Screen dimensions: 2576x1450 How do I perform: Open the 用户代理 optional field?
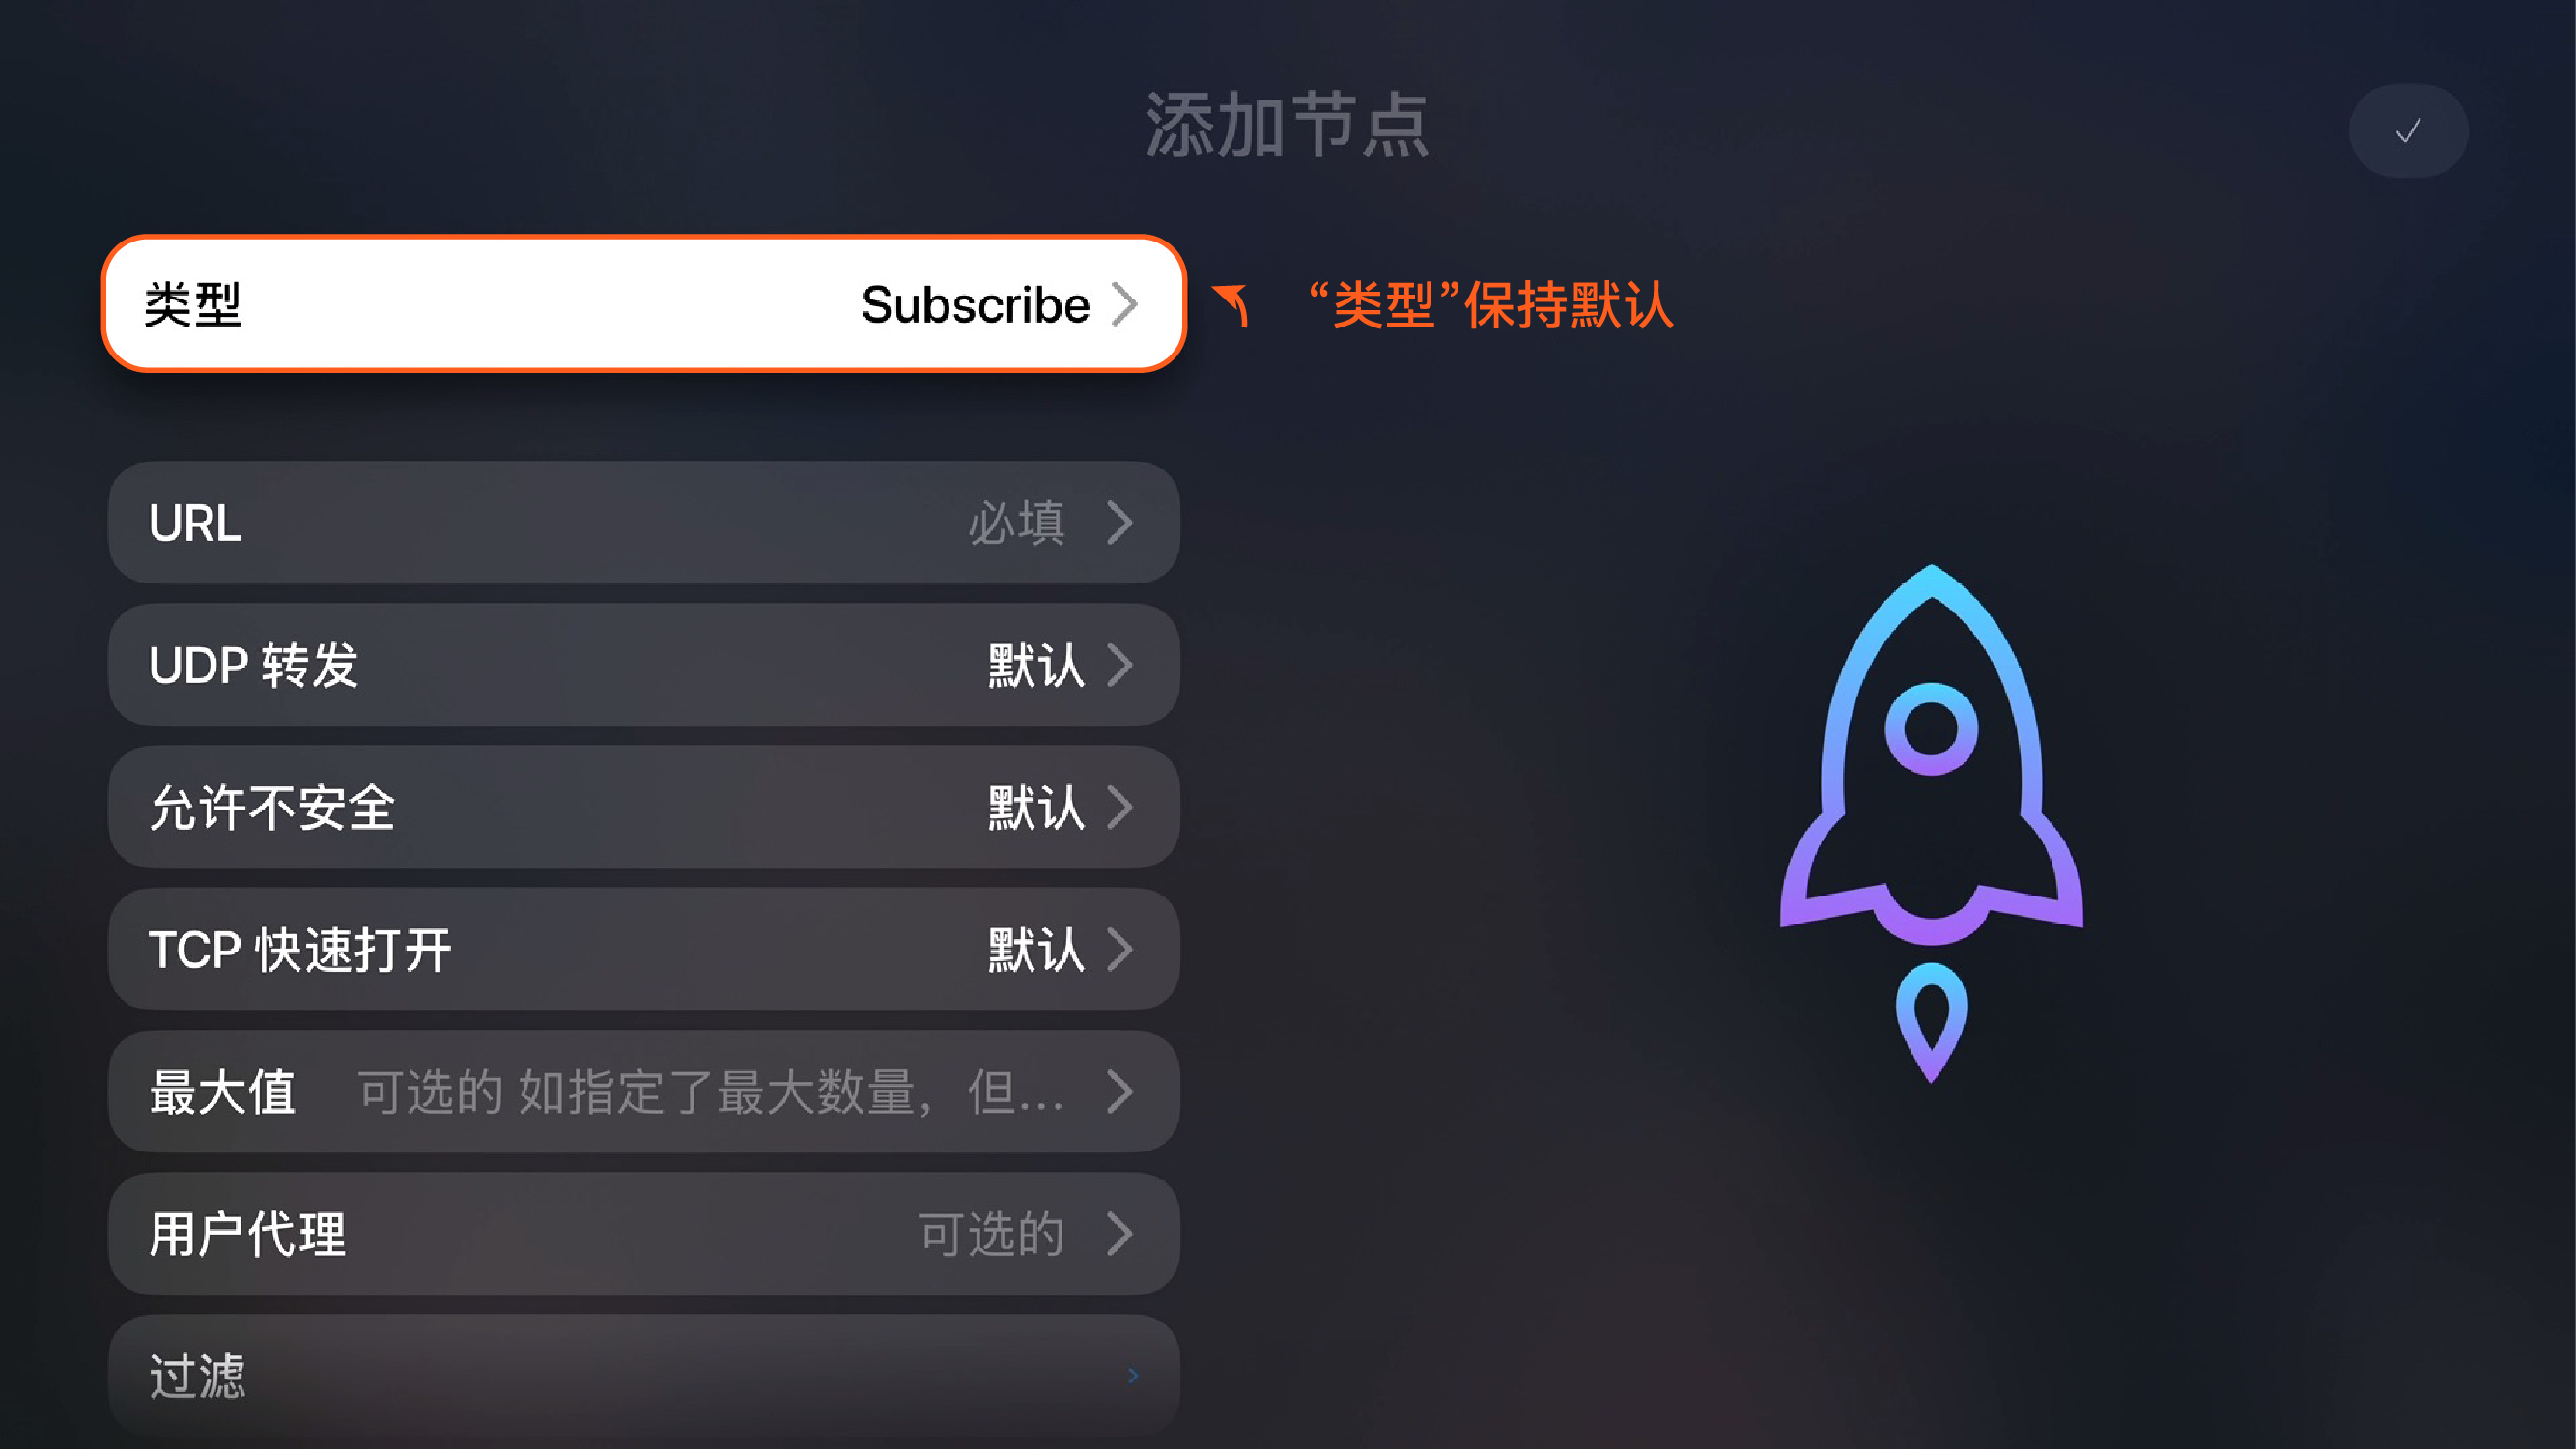(x=644, y=1234)
